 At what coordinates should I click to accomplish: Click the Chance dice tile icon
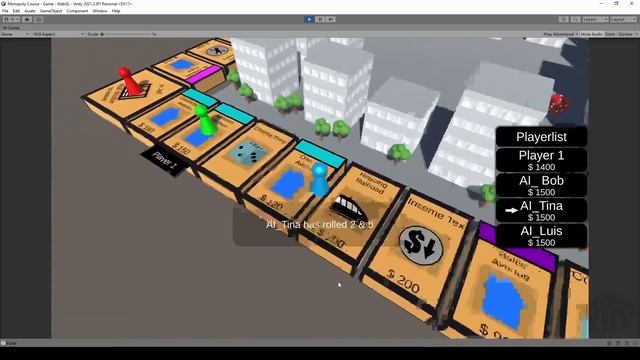pos(249,154)
